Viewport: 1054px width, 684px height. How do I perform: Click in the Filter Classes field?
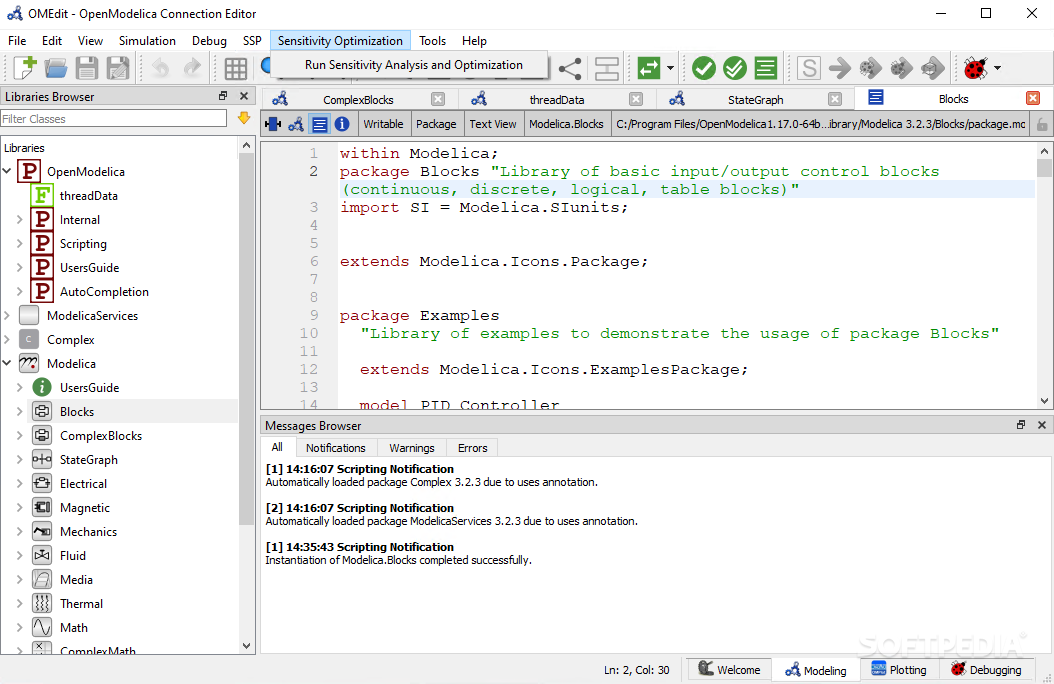point(114,119)
